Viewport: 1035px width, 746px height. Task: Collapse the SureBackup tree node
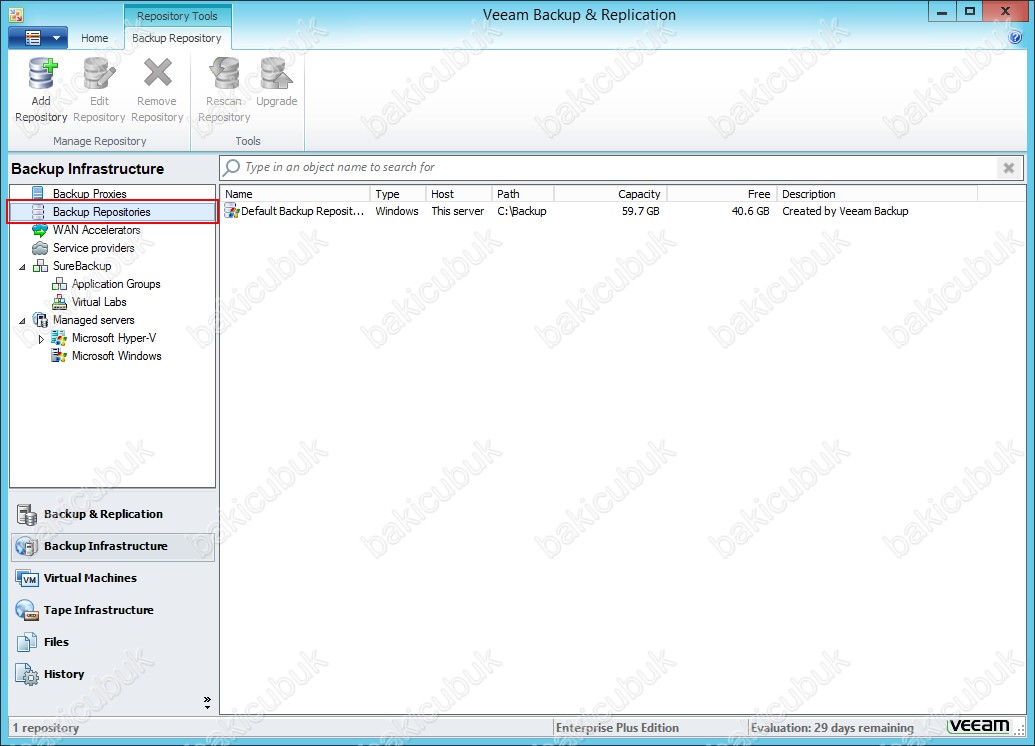[x=22, y=267]
